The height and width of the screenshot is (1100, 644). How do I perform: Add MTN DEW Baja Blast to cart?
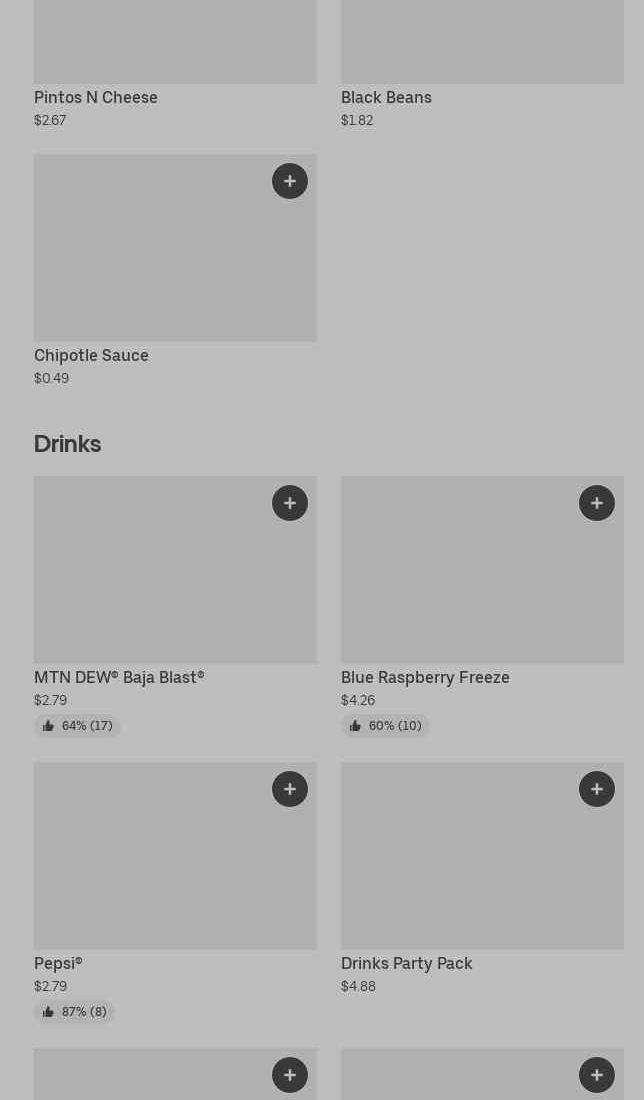click(x=290, y=503)
